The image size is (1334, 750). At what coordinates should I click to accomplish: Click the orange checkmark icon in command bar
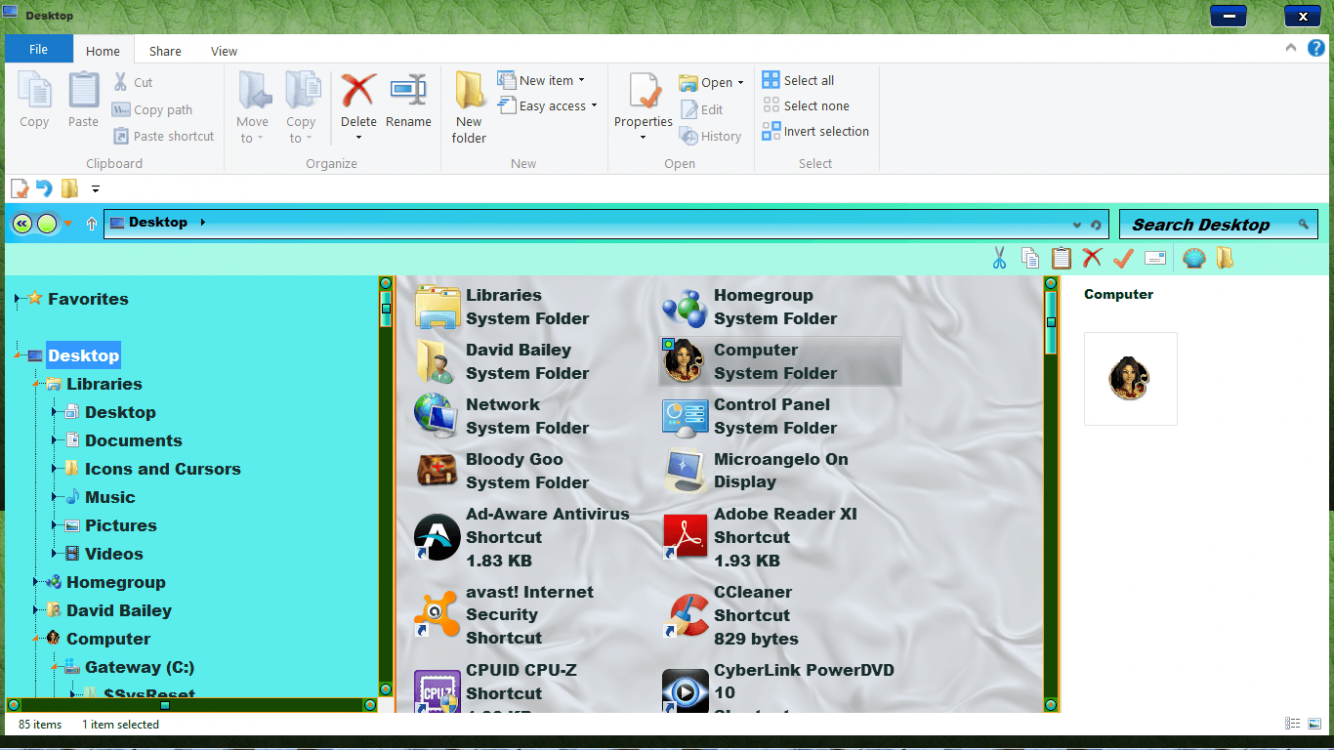click(x=1123, y=258)
